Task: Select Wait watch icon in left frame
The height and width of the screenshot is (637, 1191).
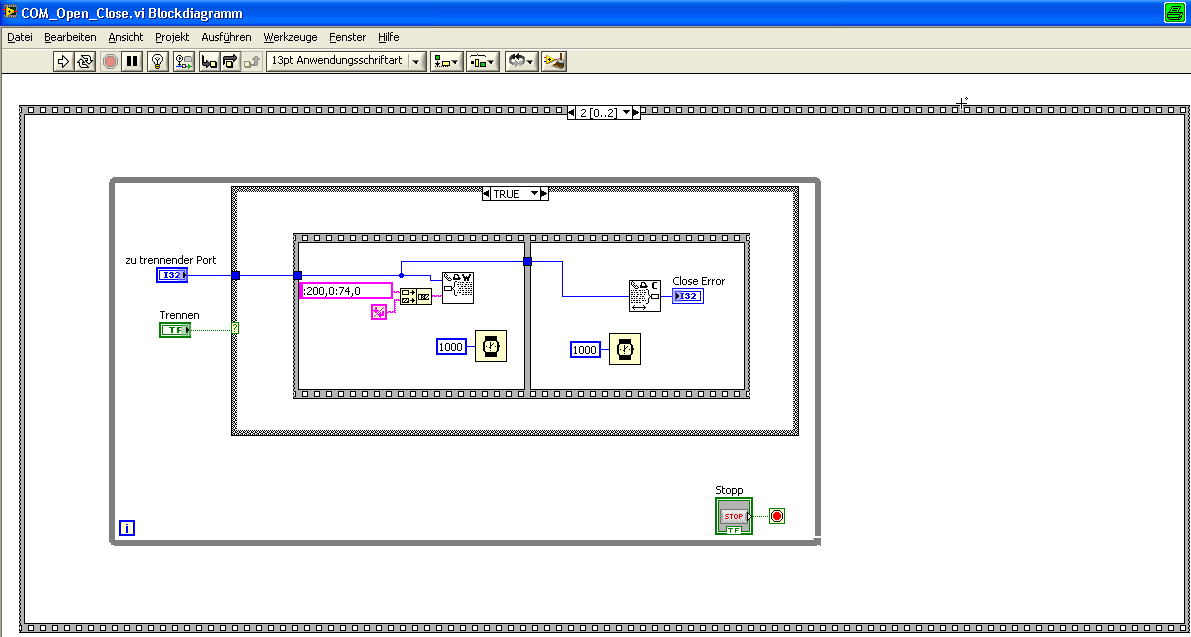Action: pyautogui.click(x=491, y=345)
